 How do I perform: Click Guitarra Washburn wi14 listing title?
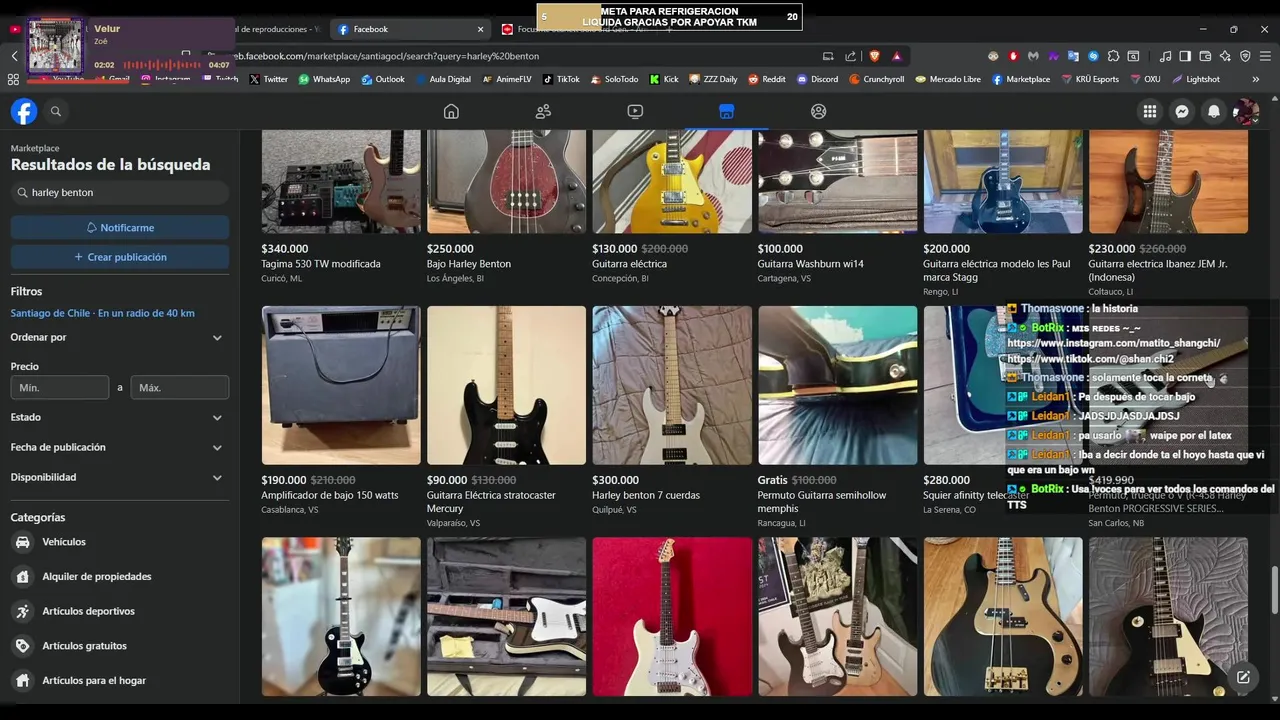811,264
